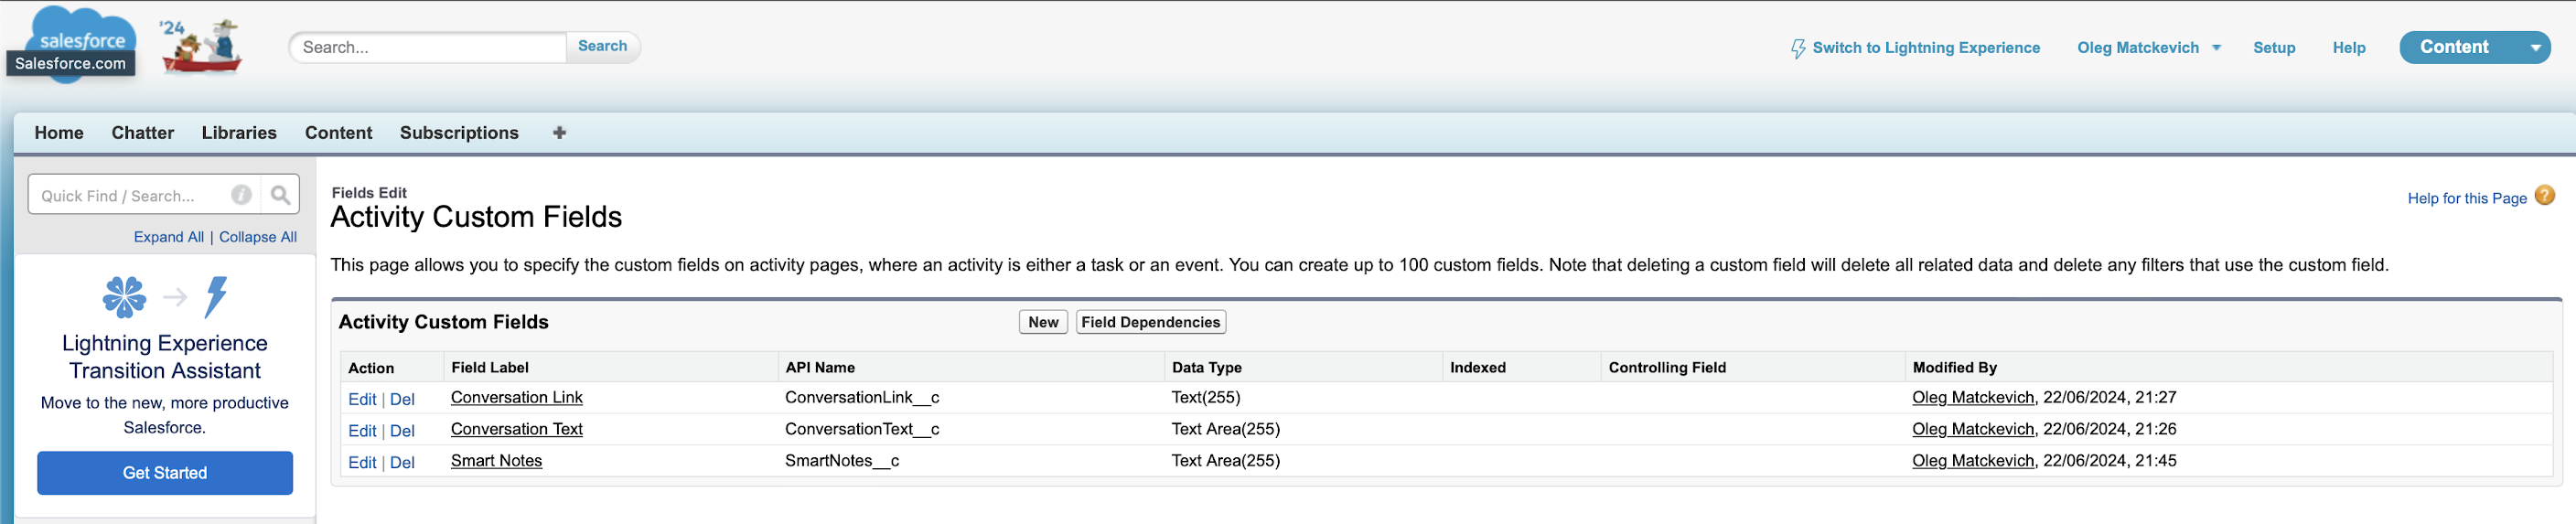Focus the top global Search box
Viewport: 2576px width, 524px height.
pos(430,47)
